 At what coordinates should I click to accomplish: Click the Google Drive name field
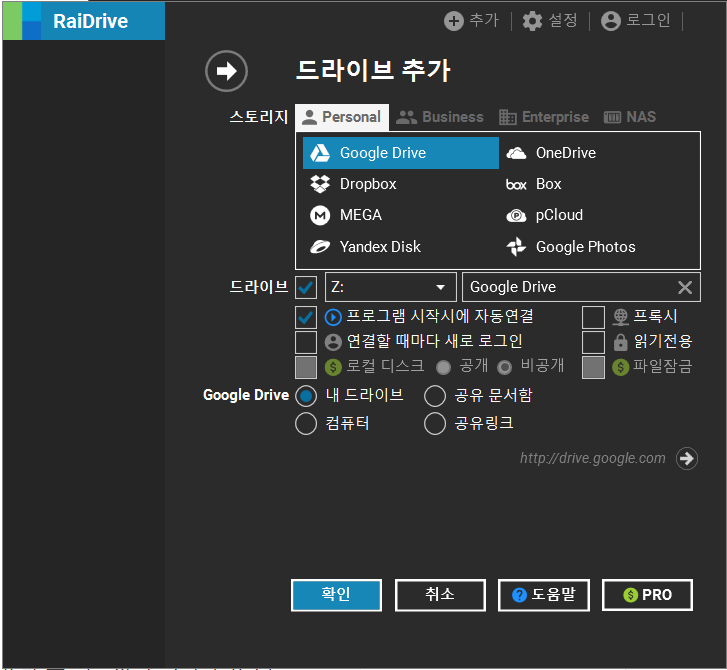[581, 287]
